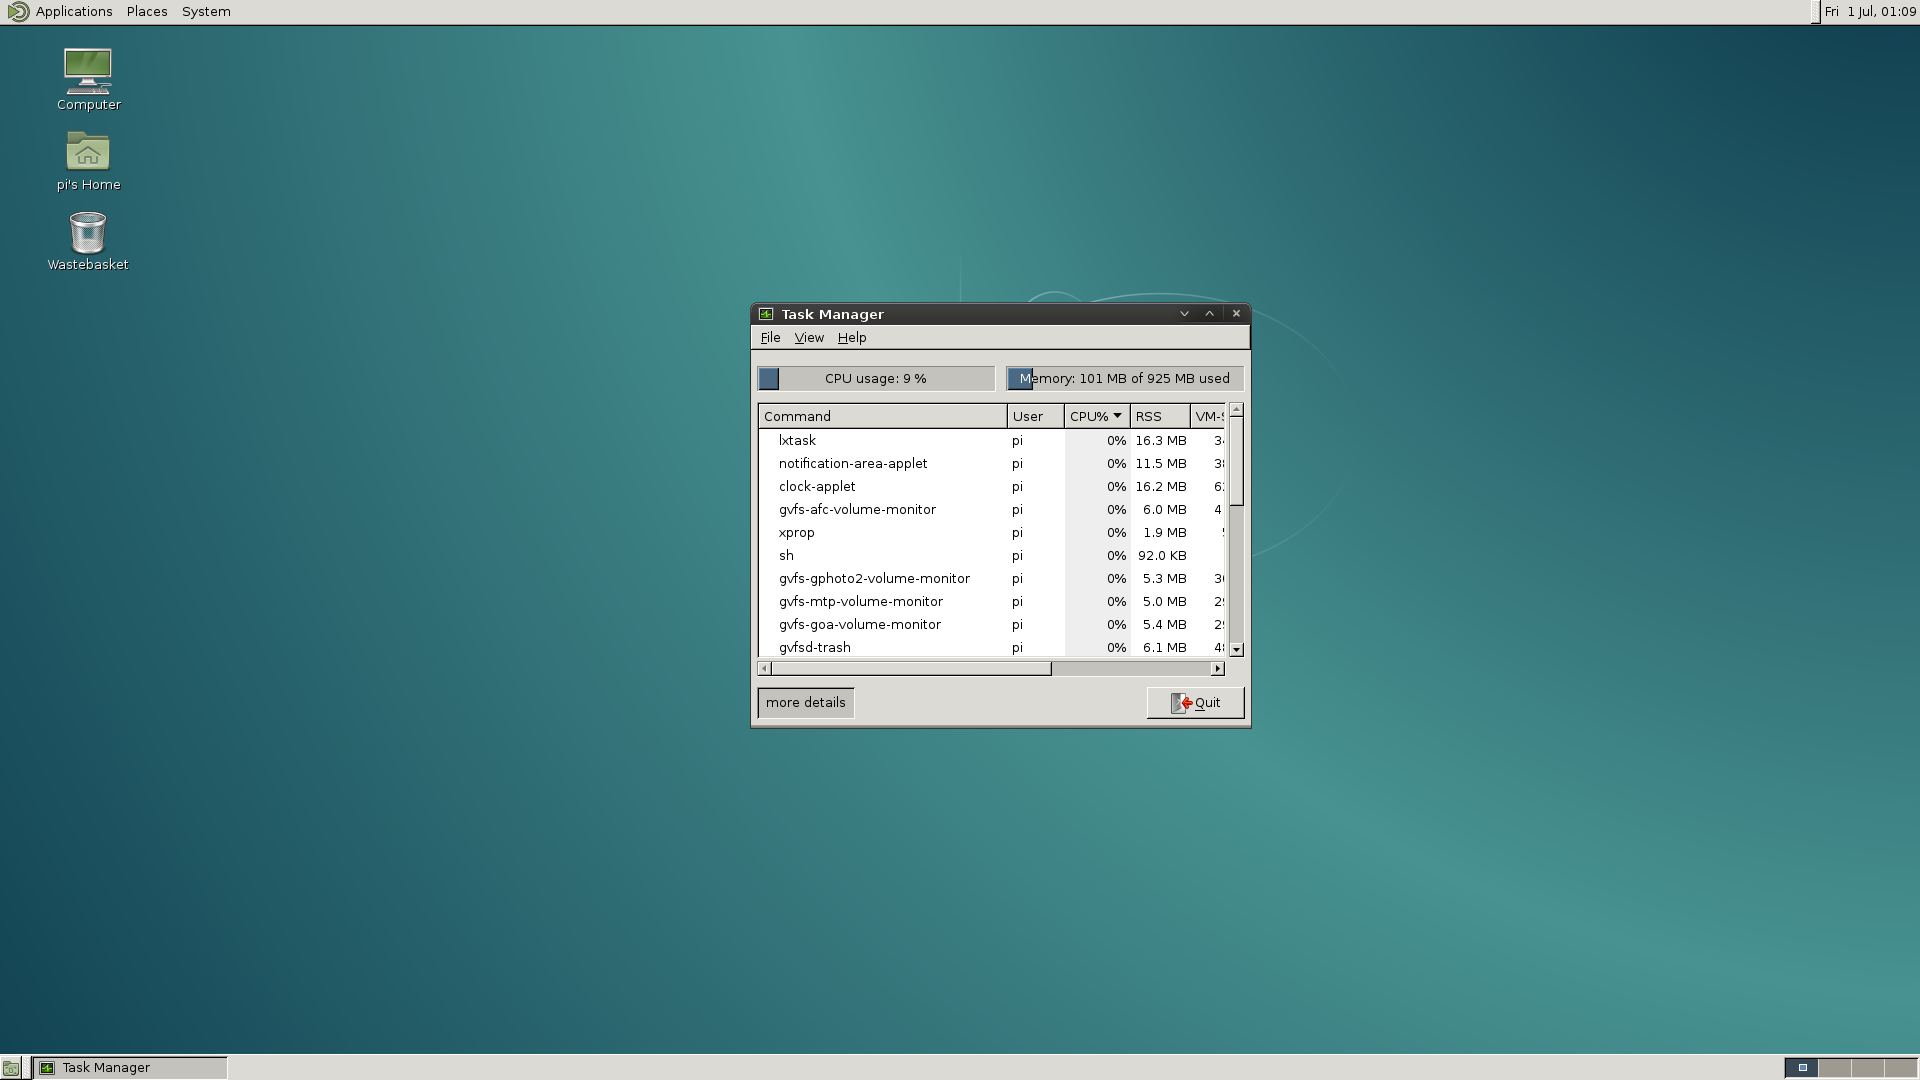
Task: Roll down Task Manager via title bar arrow
Action: [1185, 314]
